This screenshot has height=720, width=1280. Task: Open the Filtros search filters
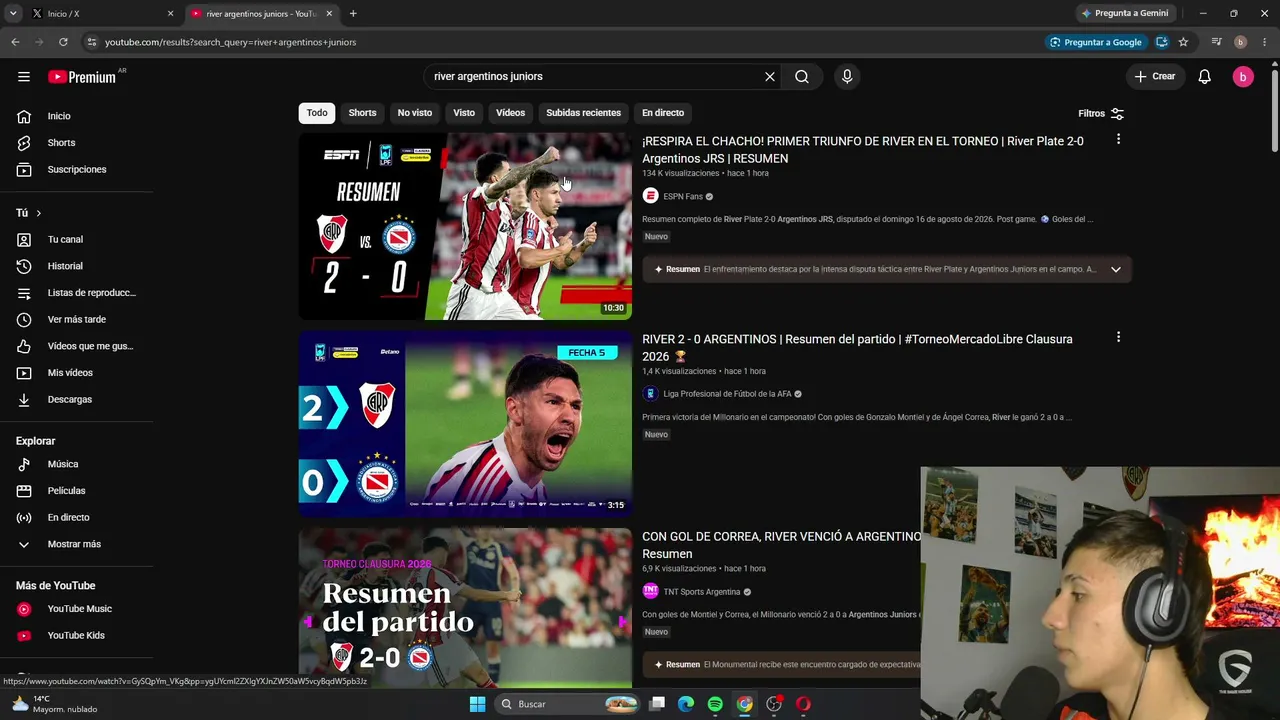click(1101, 114)
